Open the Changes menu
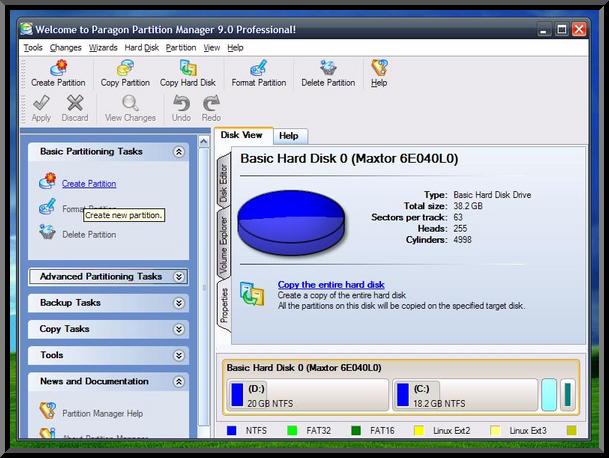The width and height of the screenshot is (609, 458). (x=66, y=48)
